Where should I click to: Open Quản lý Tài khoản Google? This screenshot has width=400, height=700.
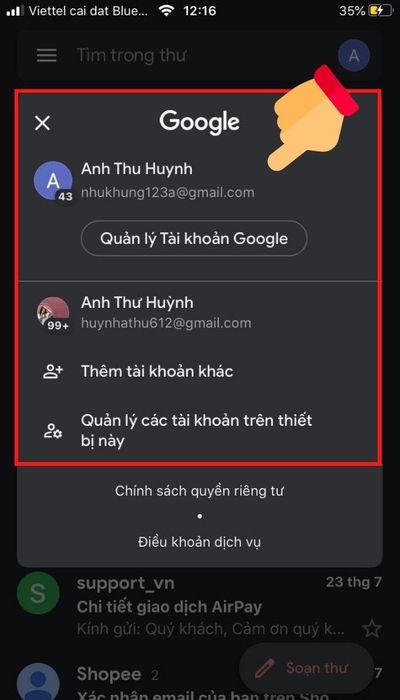[x=194, y=238]
